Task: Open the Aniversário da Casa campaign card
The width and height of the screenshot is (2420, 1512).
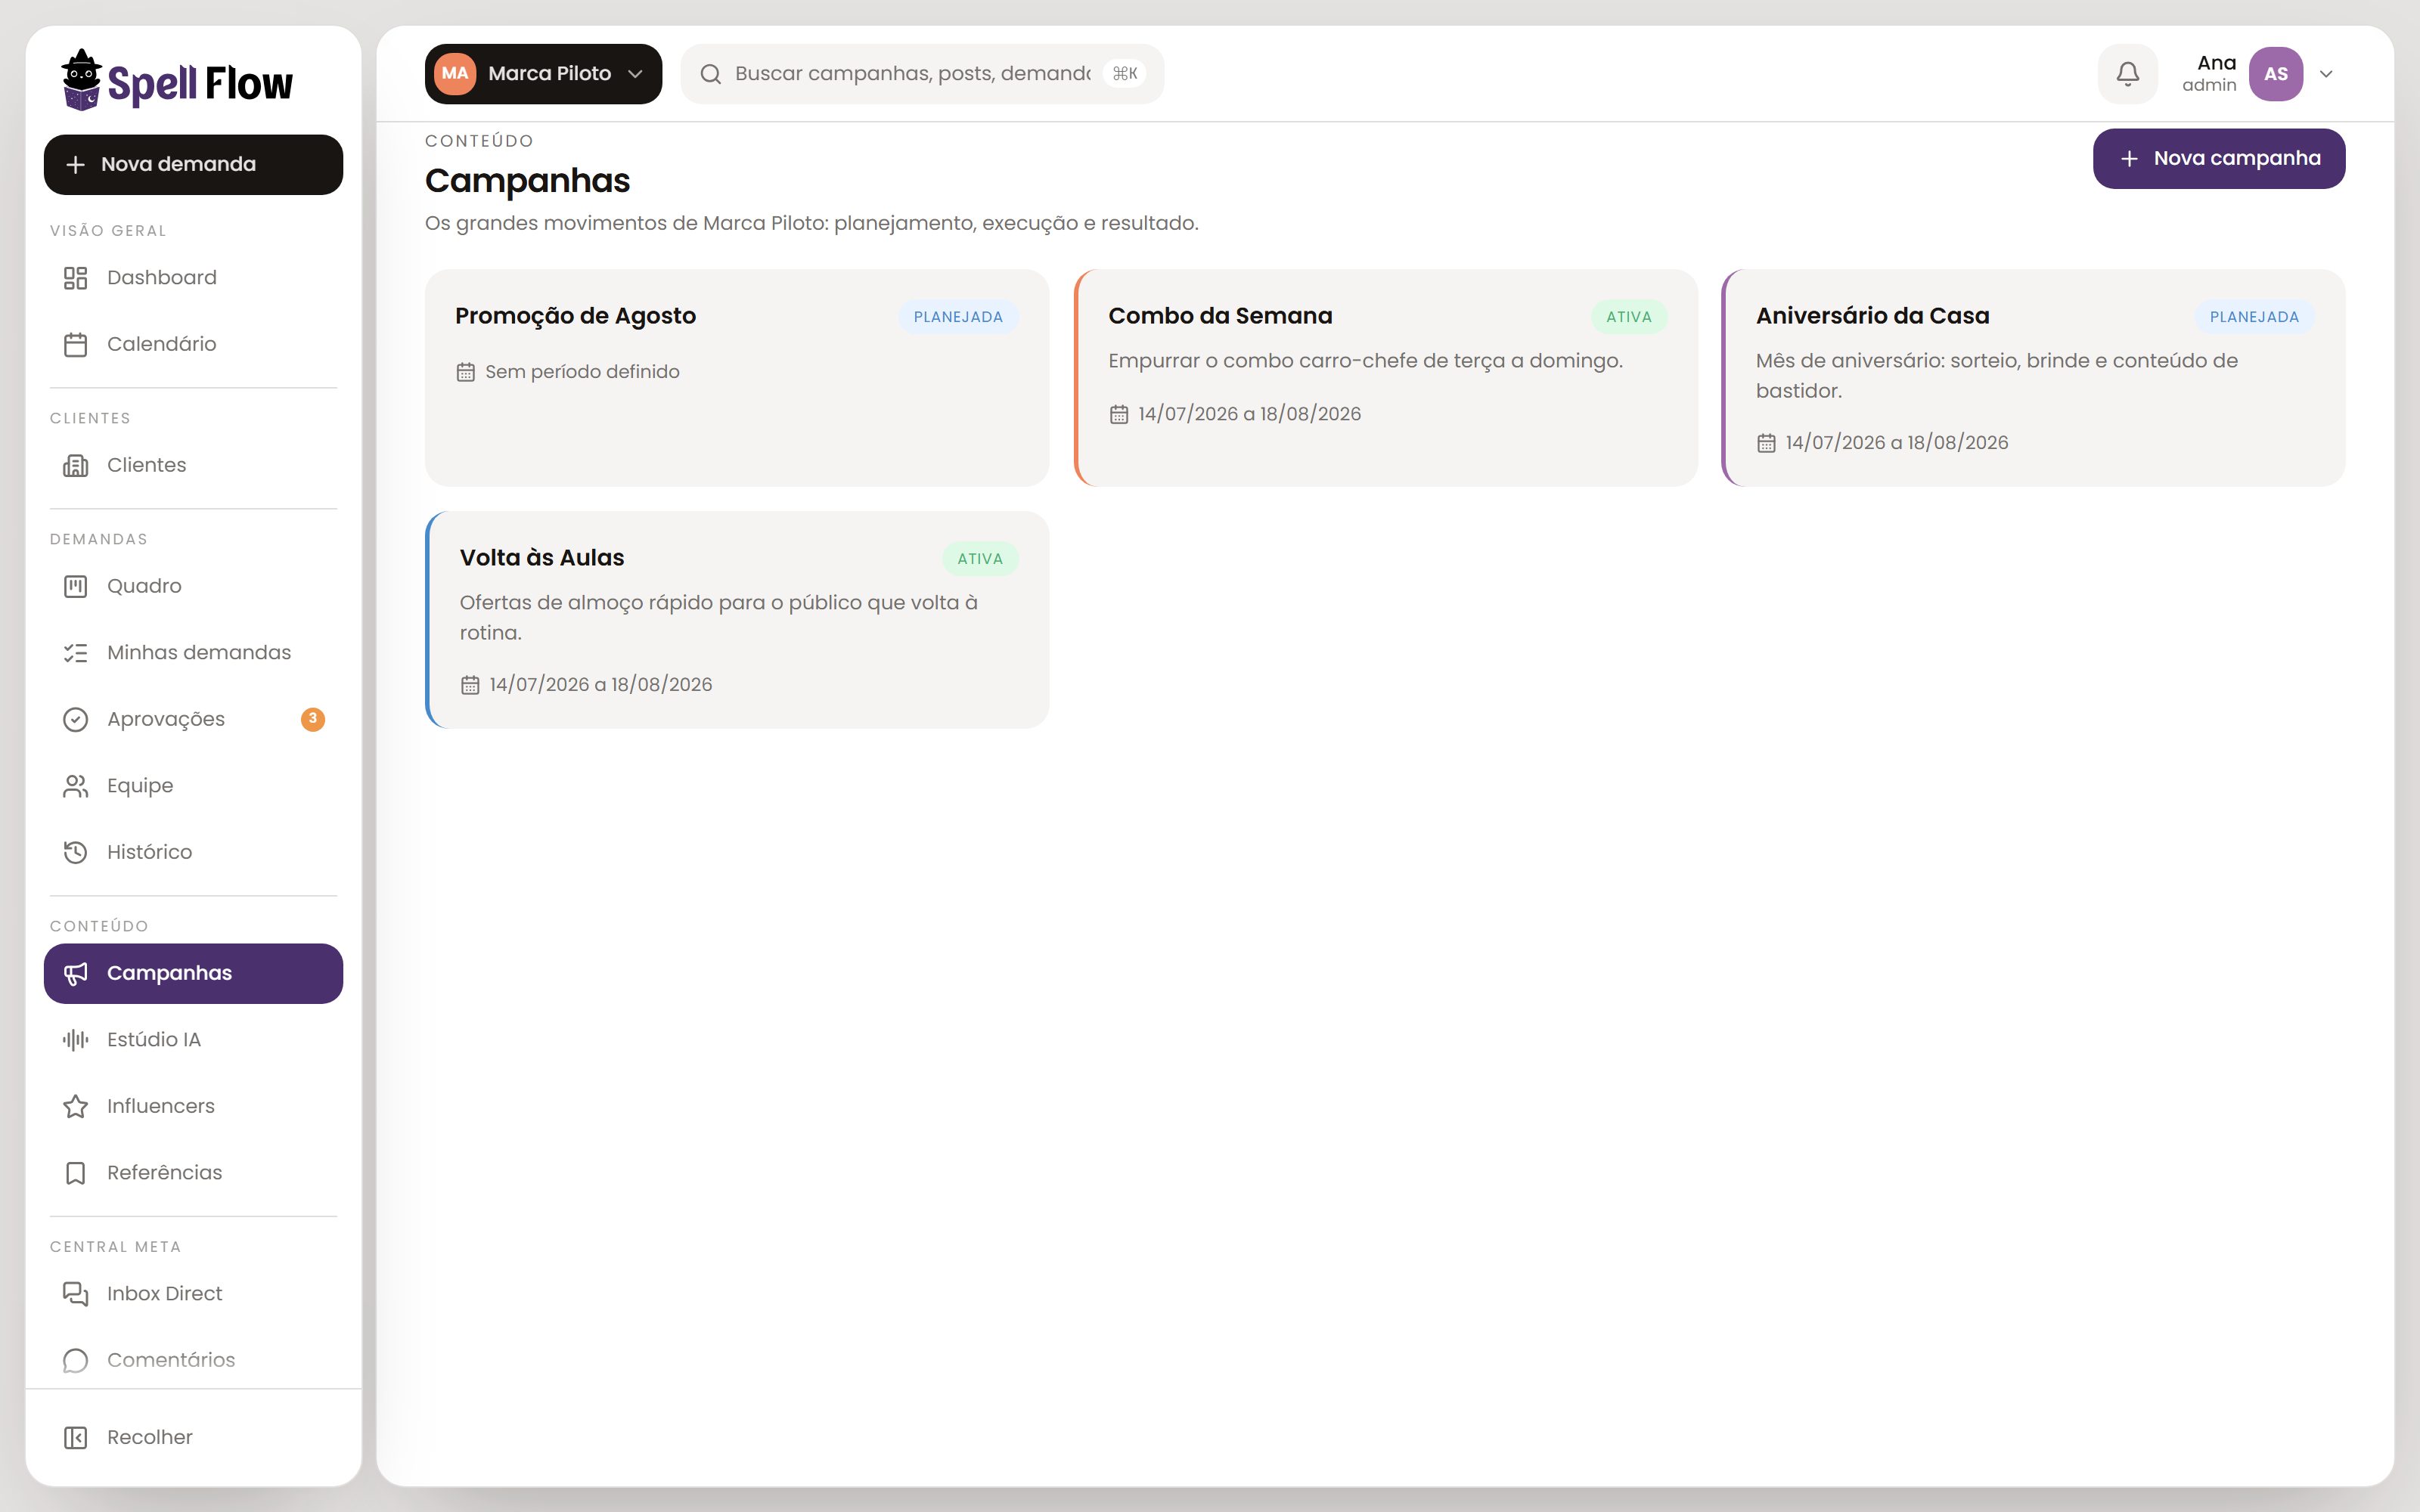Action: point(2033,378)
